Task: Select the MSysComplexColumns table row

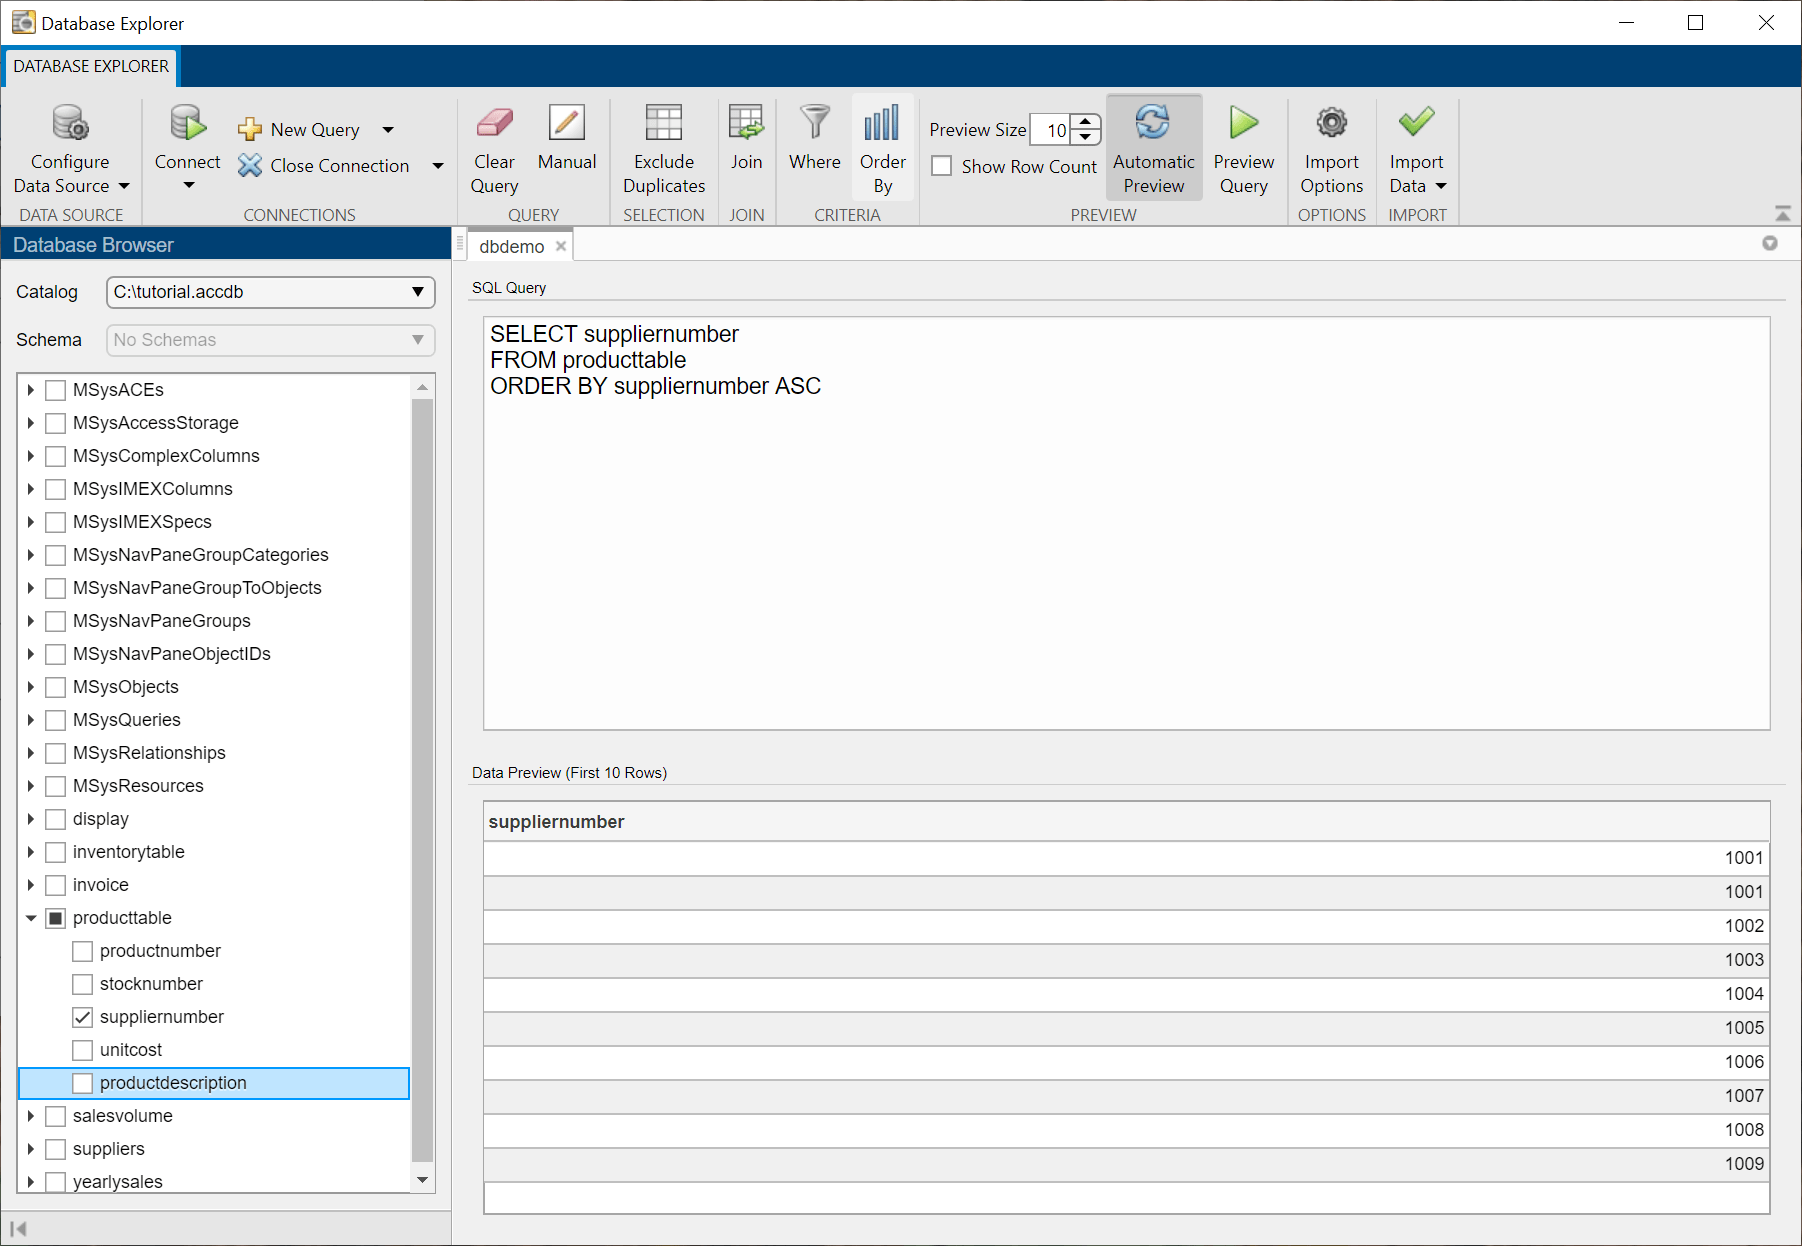Action: pos(214,456)
